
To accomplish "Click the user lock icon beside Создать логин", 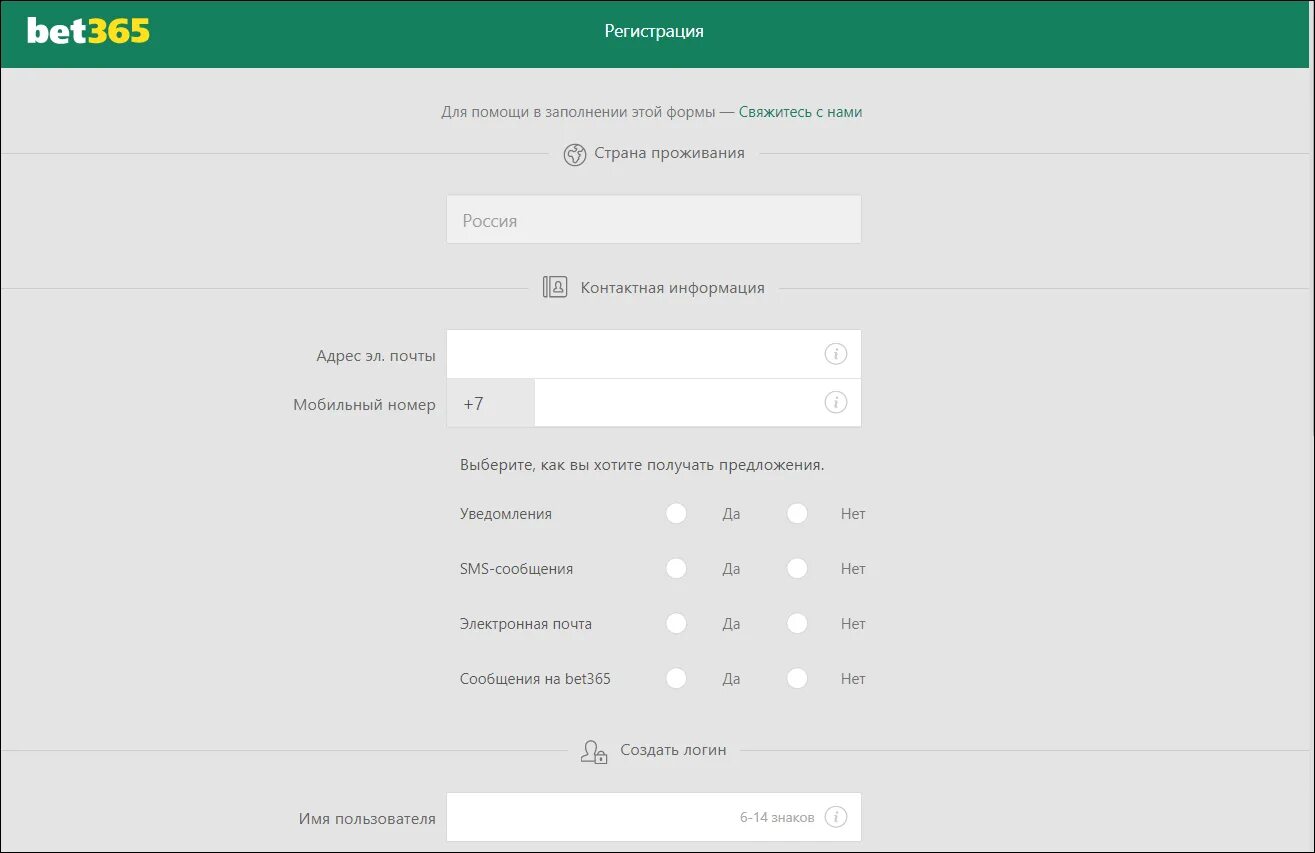I will [x=594, y=751].
